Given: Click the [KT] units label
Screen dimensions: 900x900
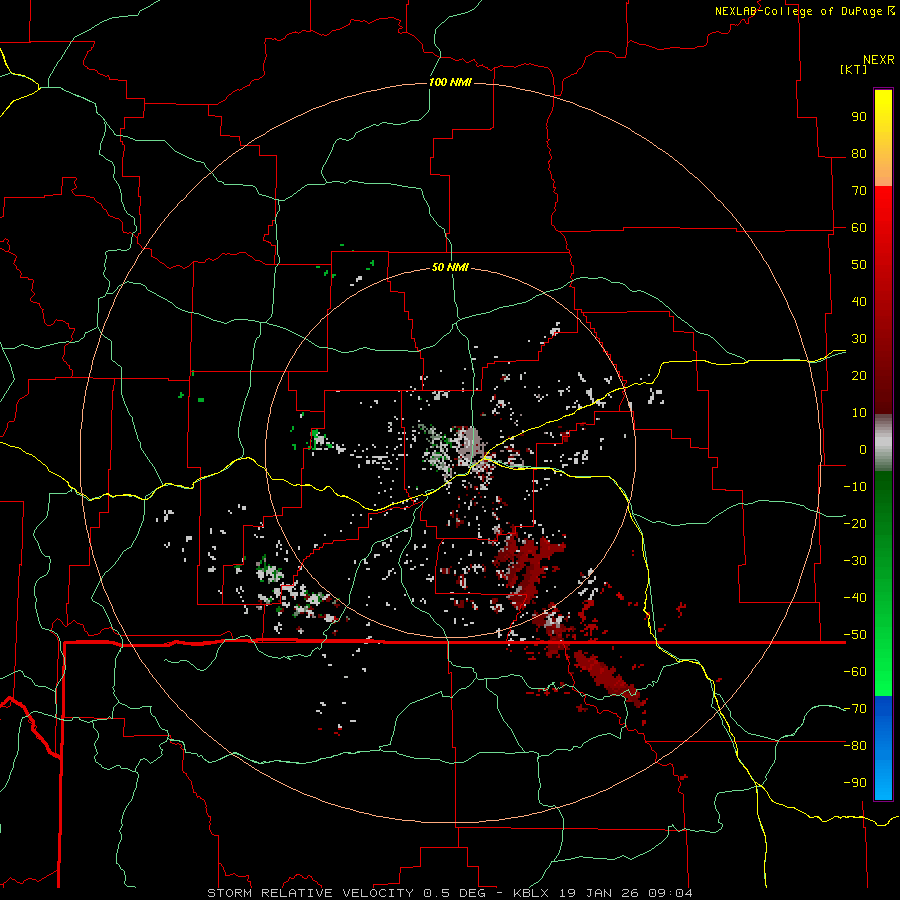Looking at the screenshot, I should [x=853, y=69].
